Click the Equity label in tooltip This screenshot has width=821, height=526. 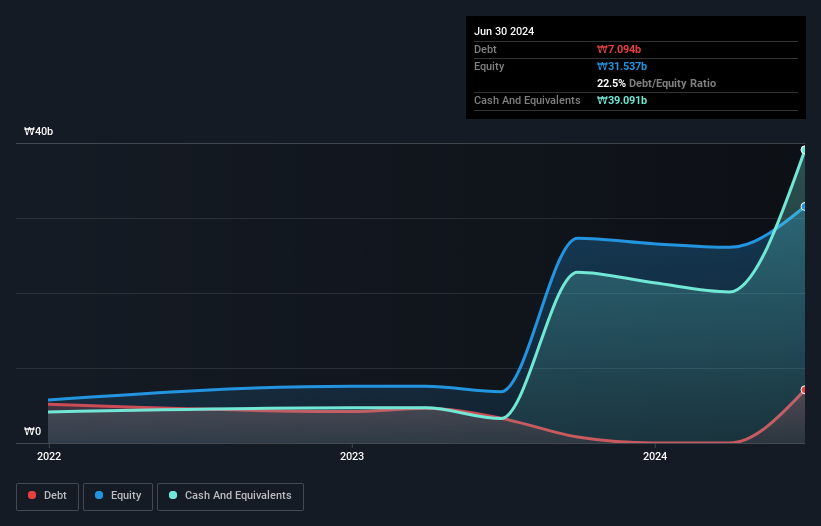coord(489,66)
